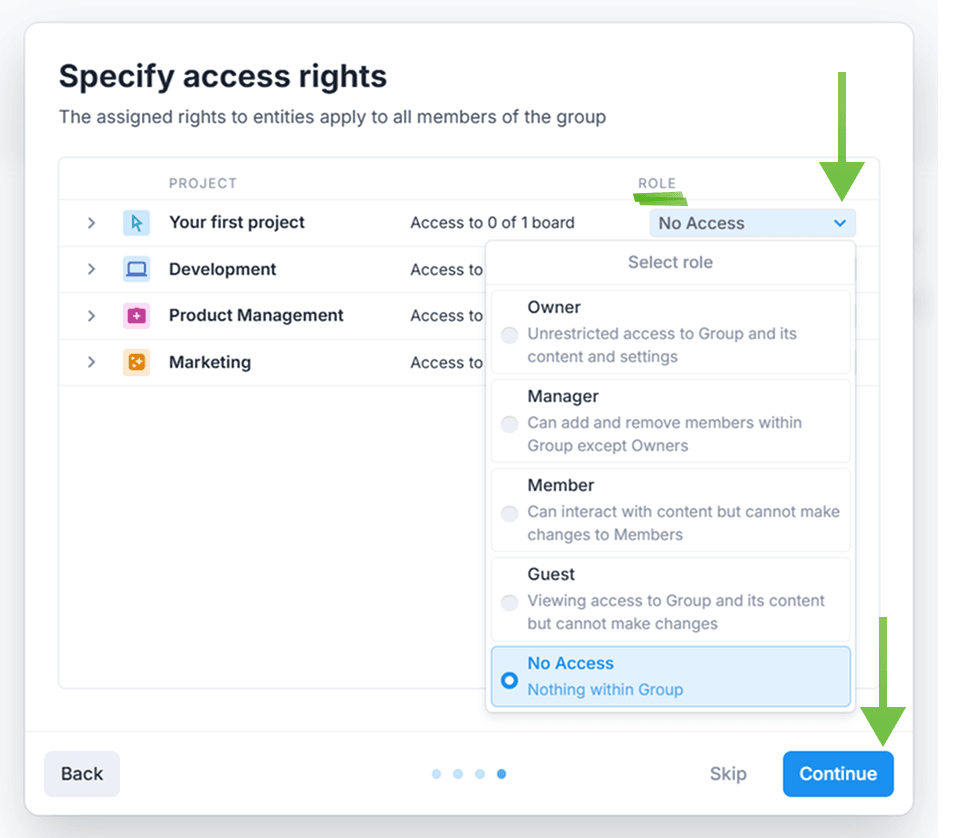This screenshot has width=963, height=838.
Task: Choose the Manager role radio button
Action: (510, 424)
